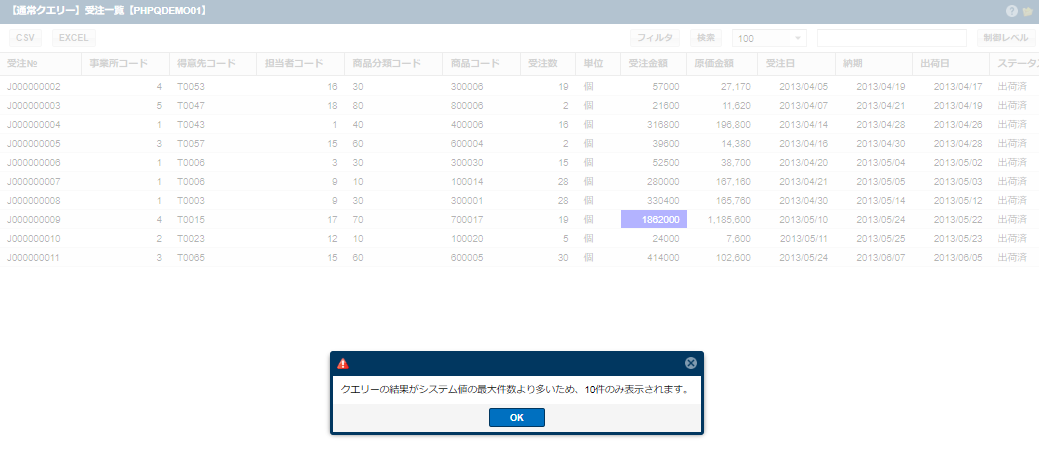
Task: Click the 原価金額 column header
Action: (x=722, y=64)
